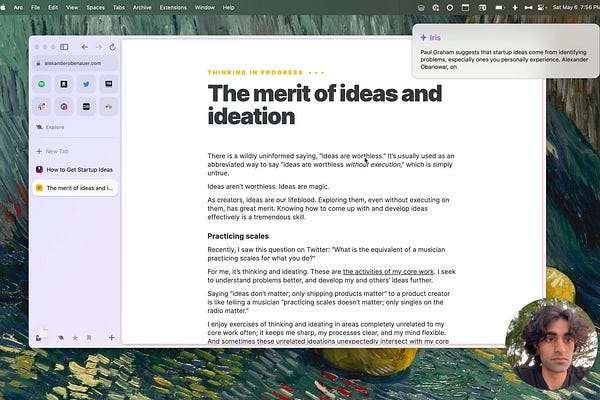This screenshot has width=600, height=400.
Task: Click the THINKING IN PROGRESS header label
Action: [x=255, y=72]
